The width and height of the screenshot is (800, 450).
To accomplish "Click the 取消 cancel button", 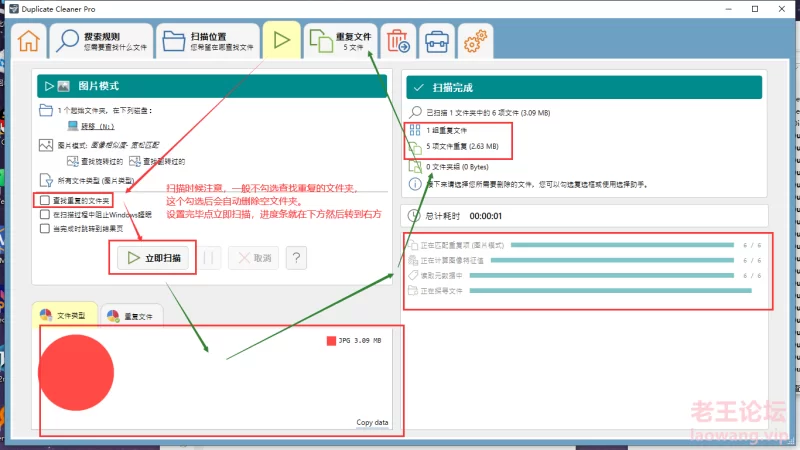I will pos(254,258).
